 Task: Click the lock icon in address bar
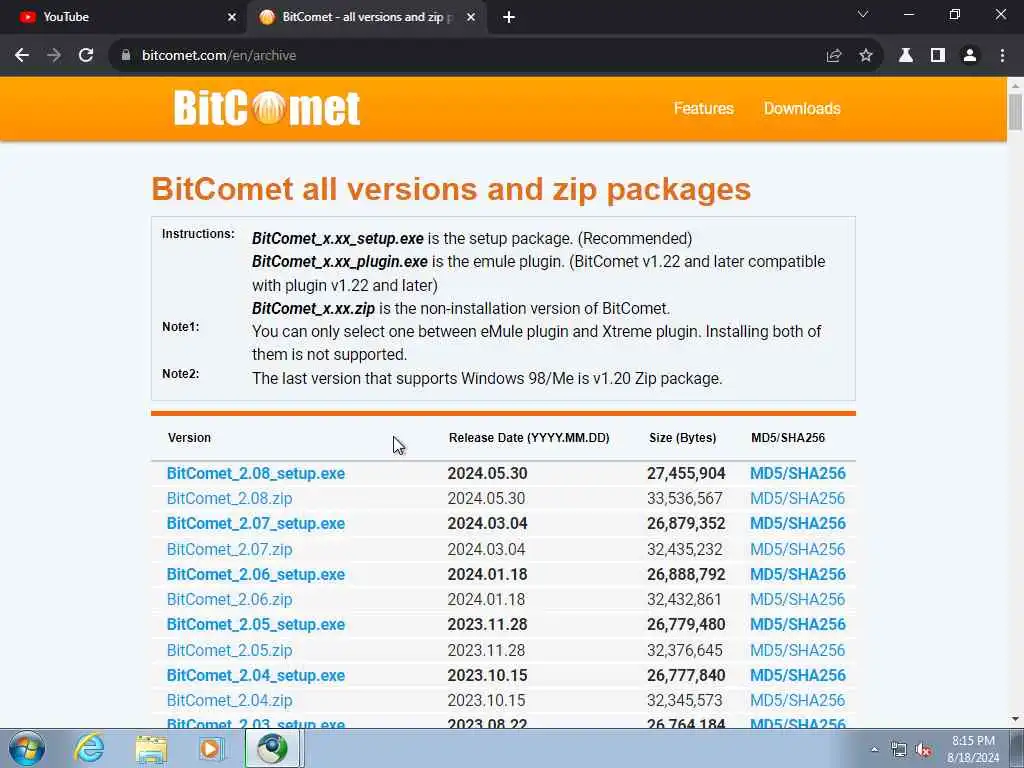coord(126,56)
